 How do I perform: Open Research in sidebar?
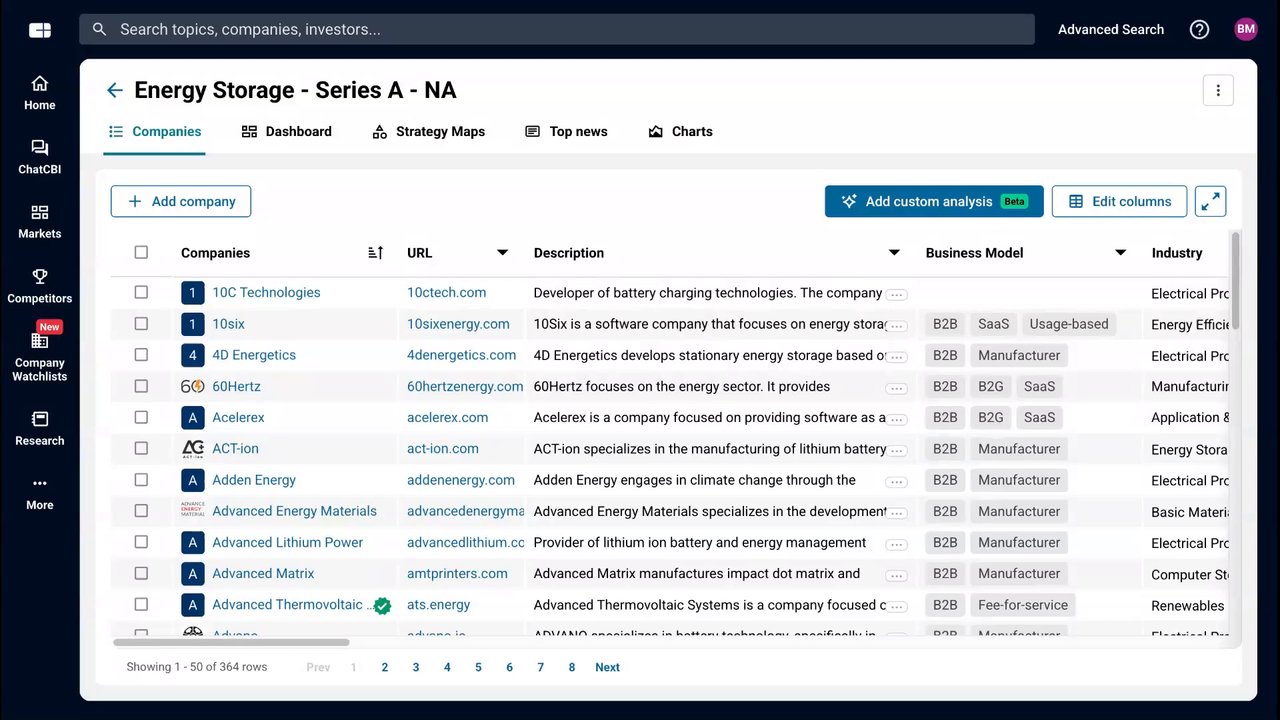click(x=40, y=429)
